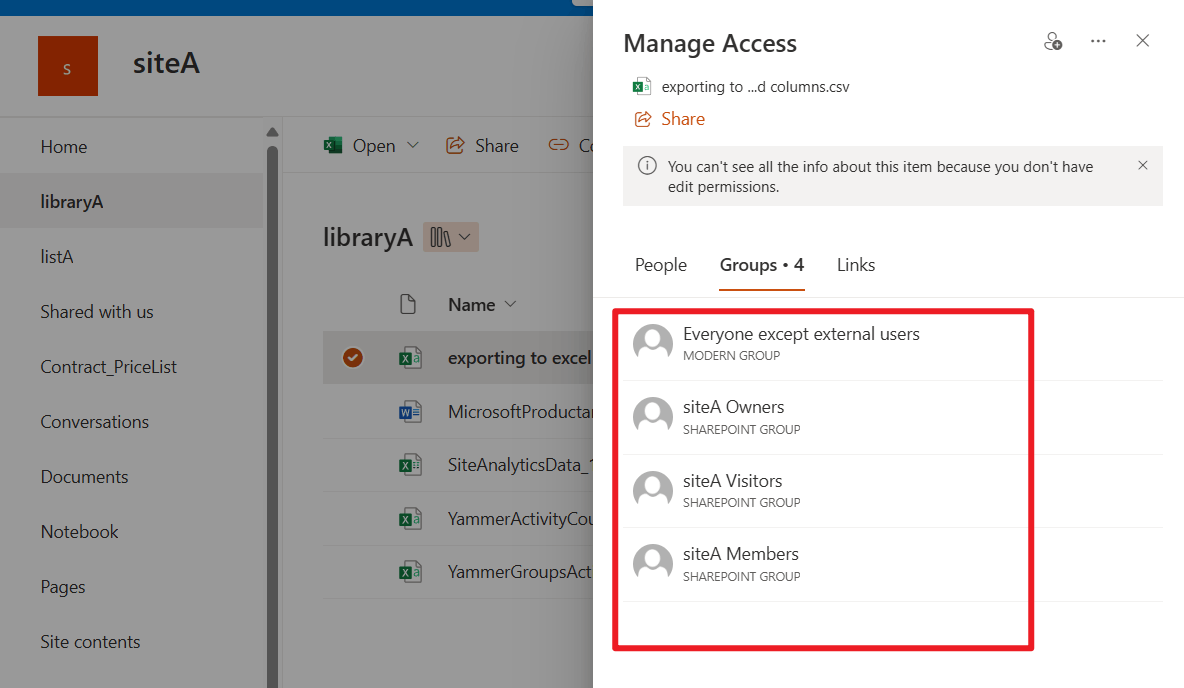This screenshot has height=688, width=1184.
Task: Click the grant access person-plus icon
Action: click(1052, 42)
